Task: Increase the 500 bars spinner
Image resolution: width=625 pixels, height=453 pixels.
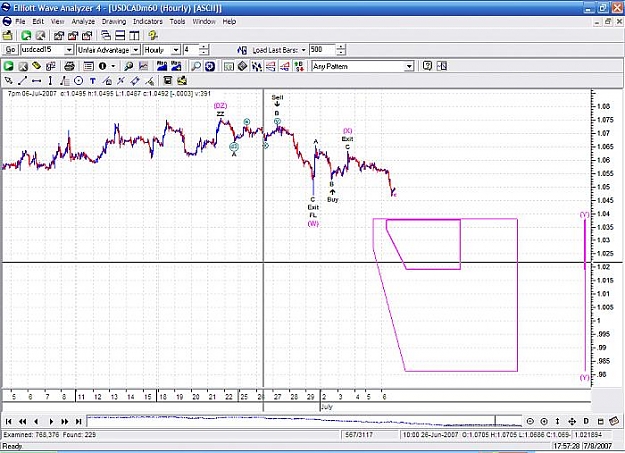Action: pyautogui.click(x=341, y=47)
